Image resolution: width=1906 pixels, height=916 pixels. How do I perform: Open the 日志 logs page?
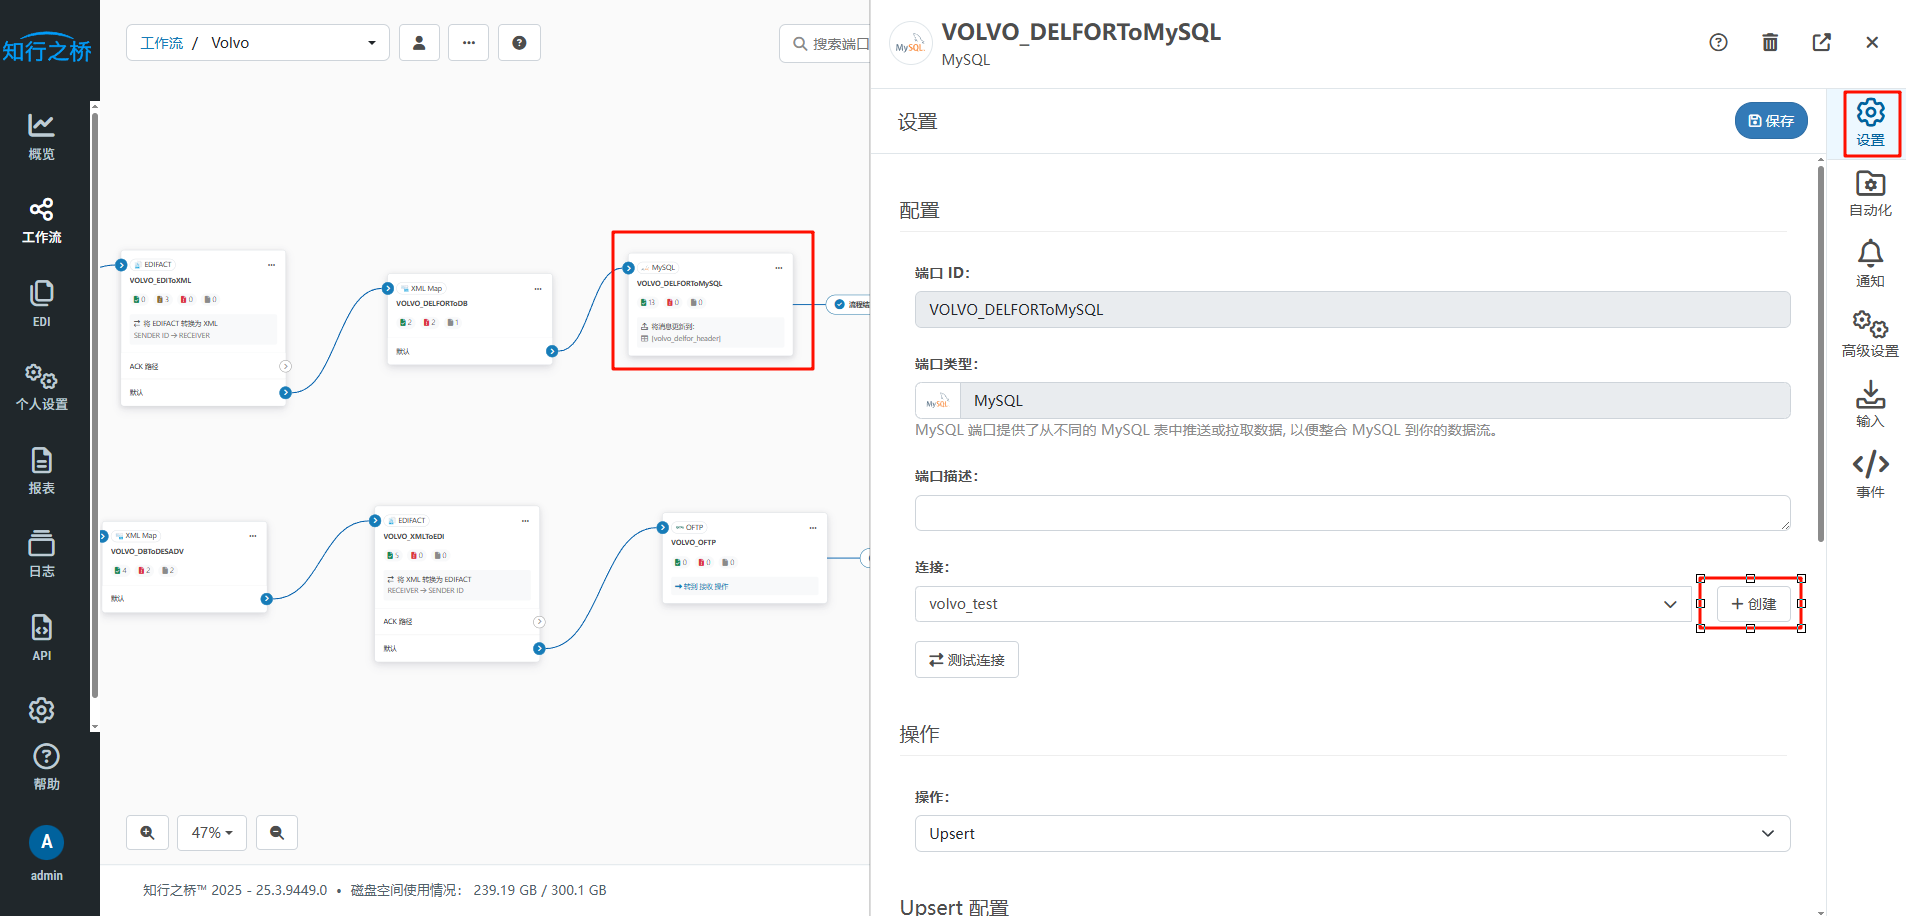(x=41, y=554)
